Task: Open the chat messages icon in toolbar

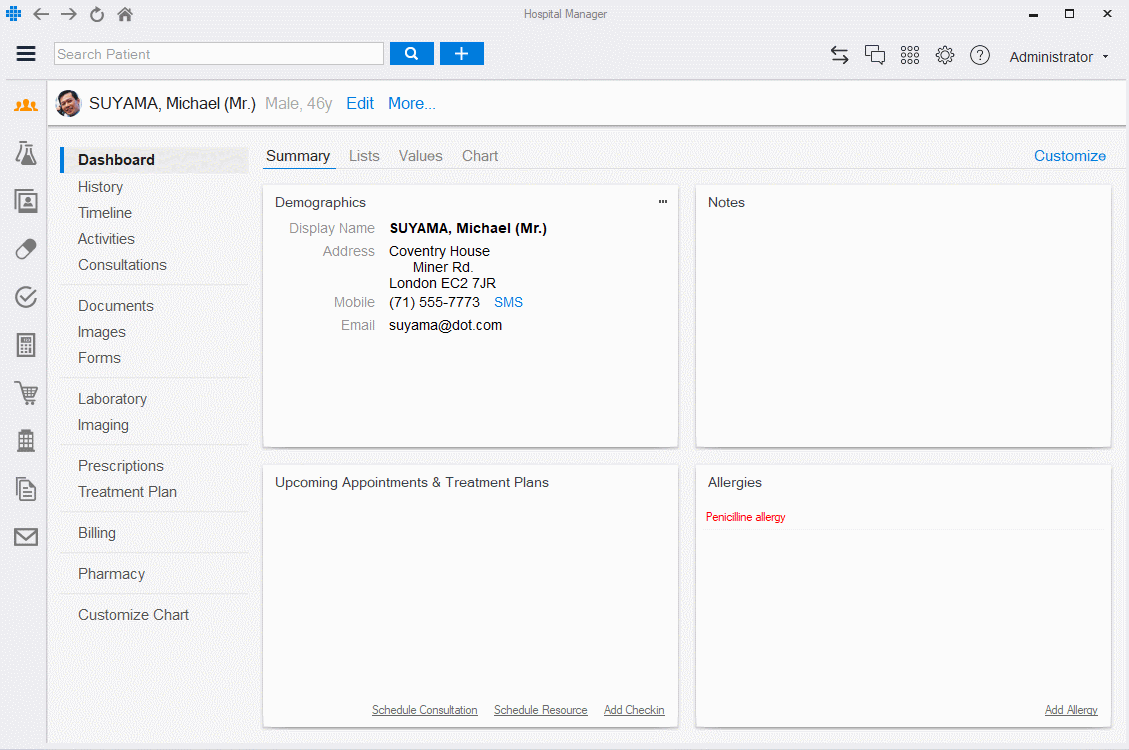Action: tap(875, 56)
